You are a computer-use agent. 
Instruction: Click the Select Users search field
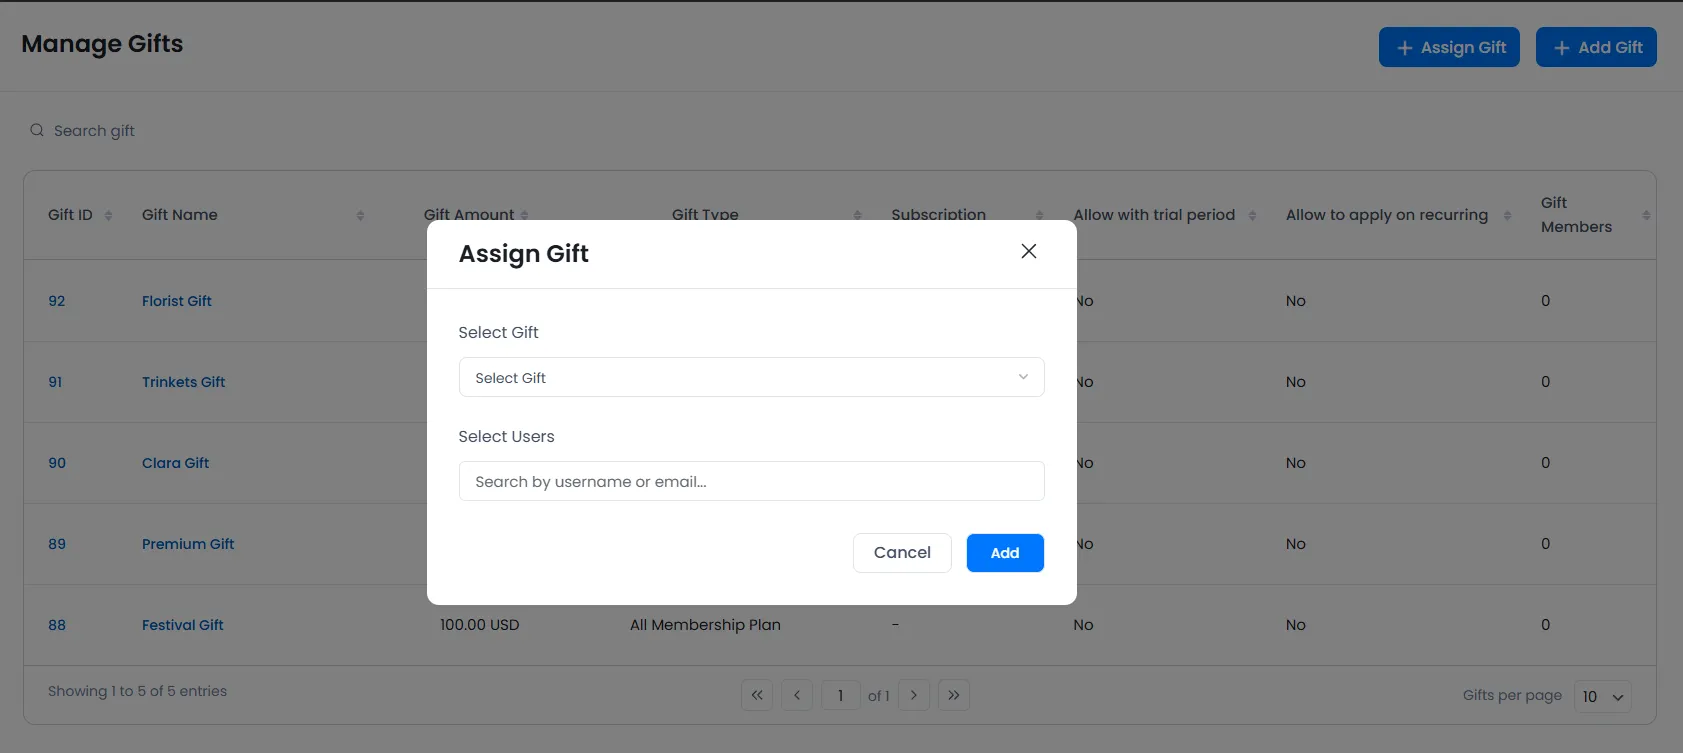point(751,481)
